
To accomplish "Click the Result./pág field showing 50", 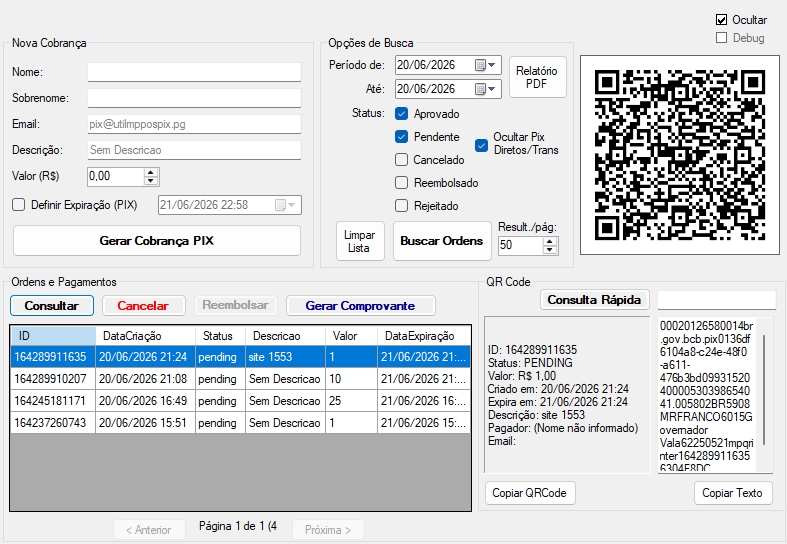I will tap(521, 245).
